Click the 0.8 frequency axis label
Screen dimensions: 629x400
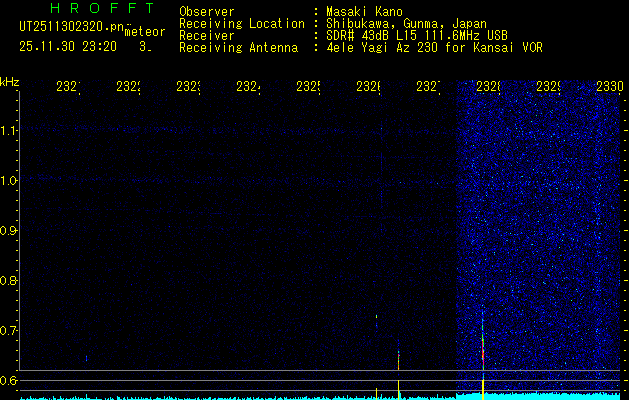point(9,280)
